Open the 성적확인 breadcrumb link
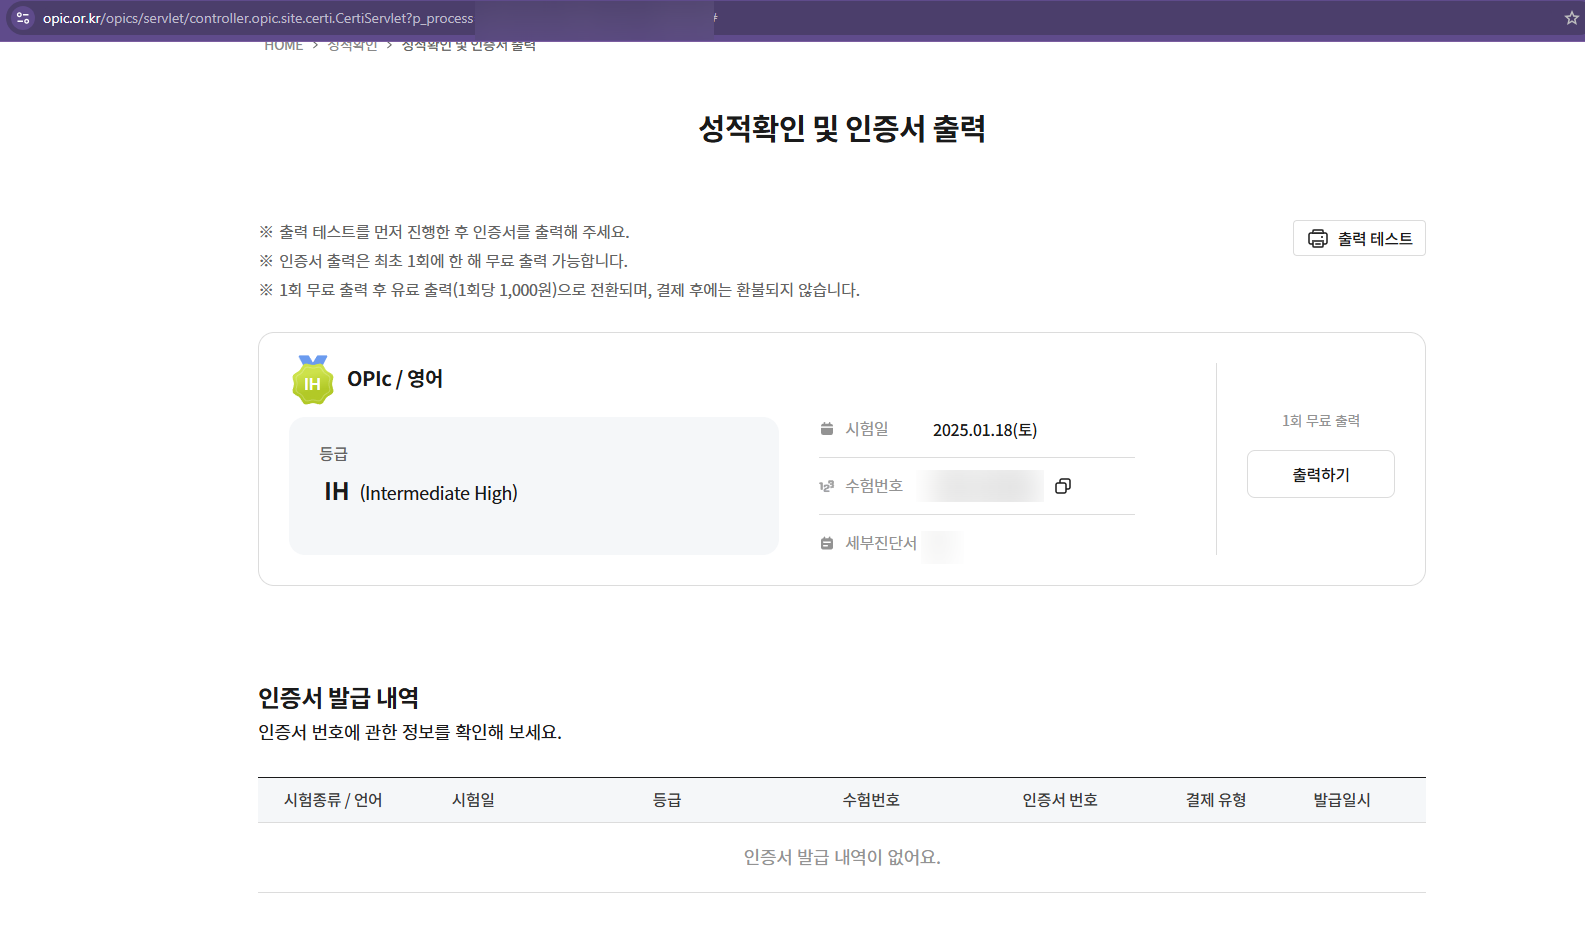 pyautogui.click(x=352, y=46)
